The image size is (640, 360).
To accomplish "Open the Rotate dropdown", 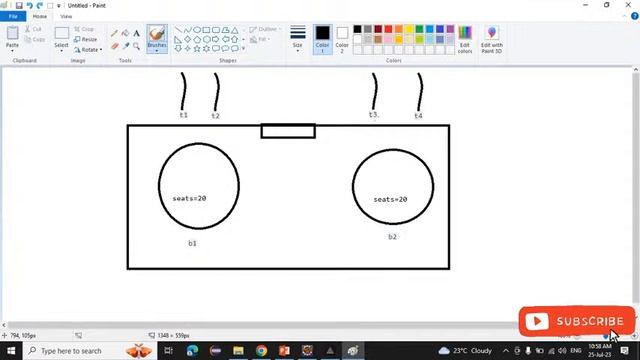I will [88, 50].
